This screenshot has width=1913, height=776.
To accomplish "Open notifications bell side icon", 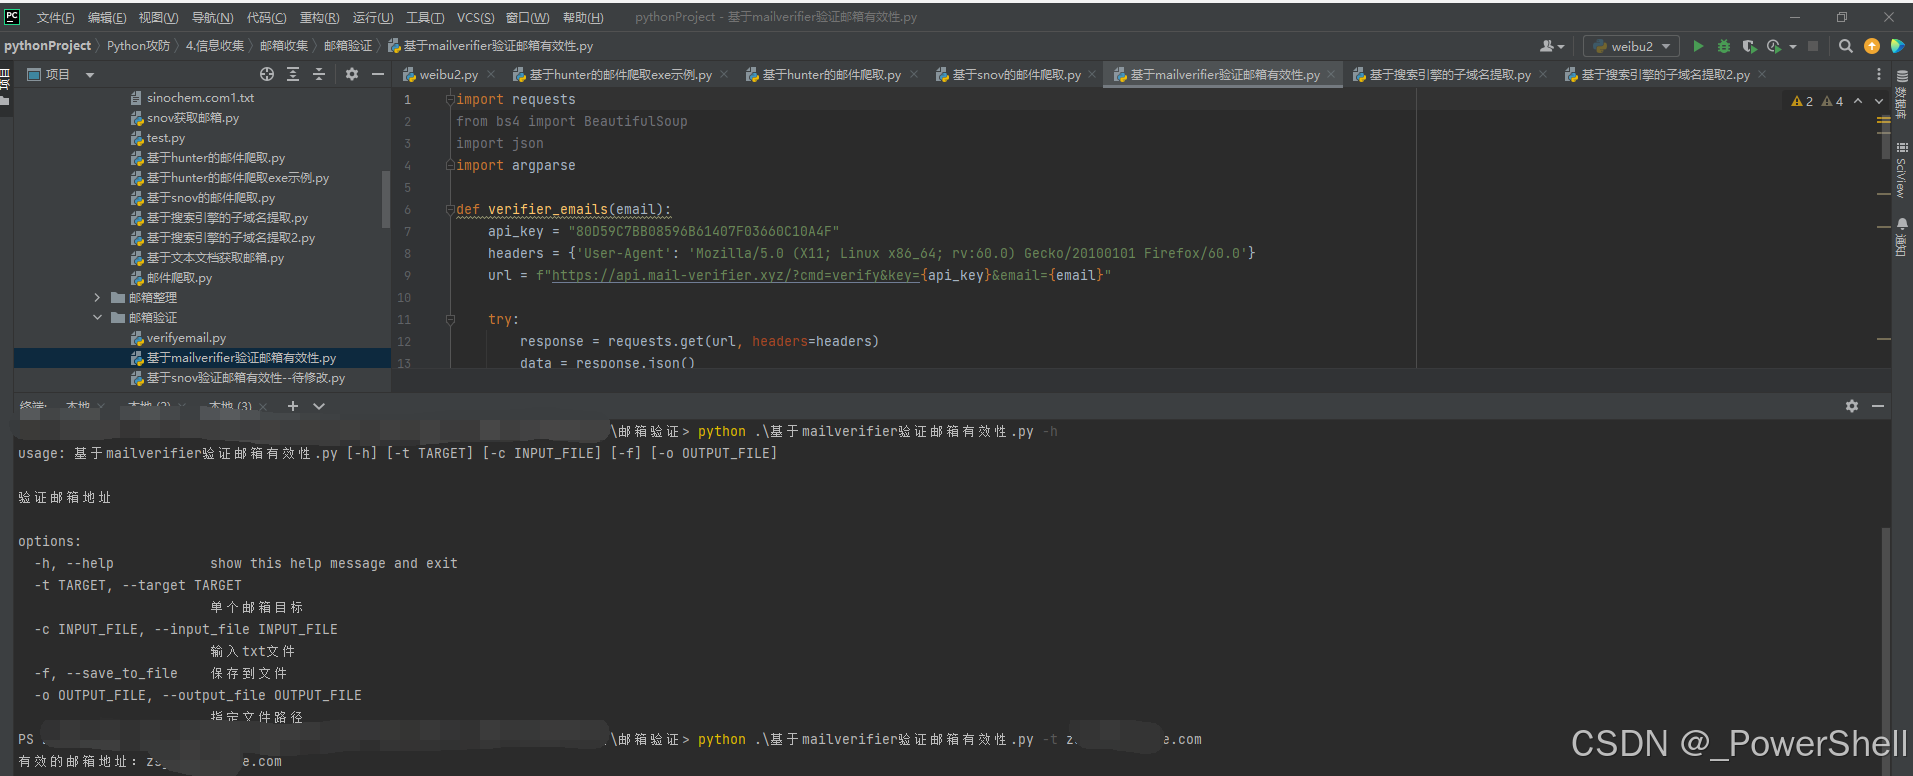I will [x=1901, y=224].
